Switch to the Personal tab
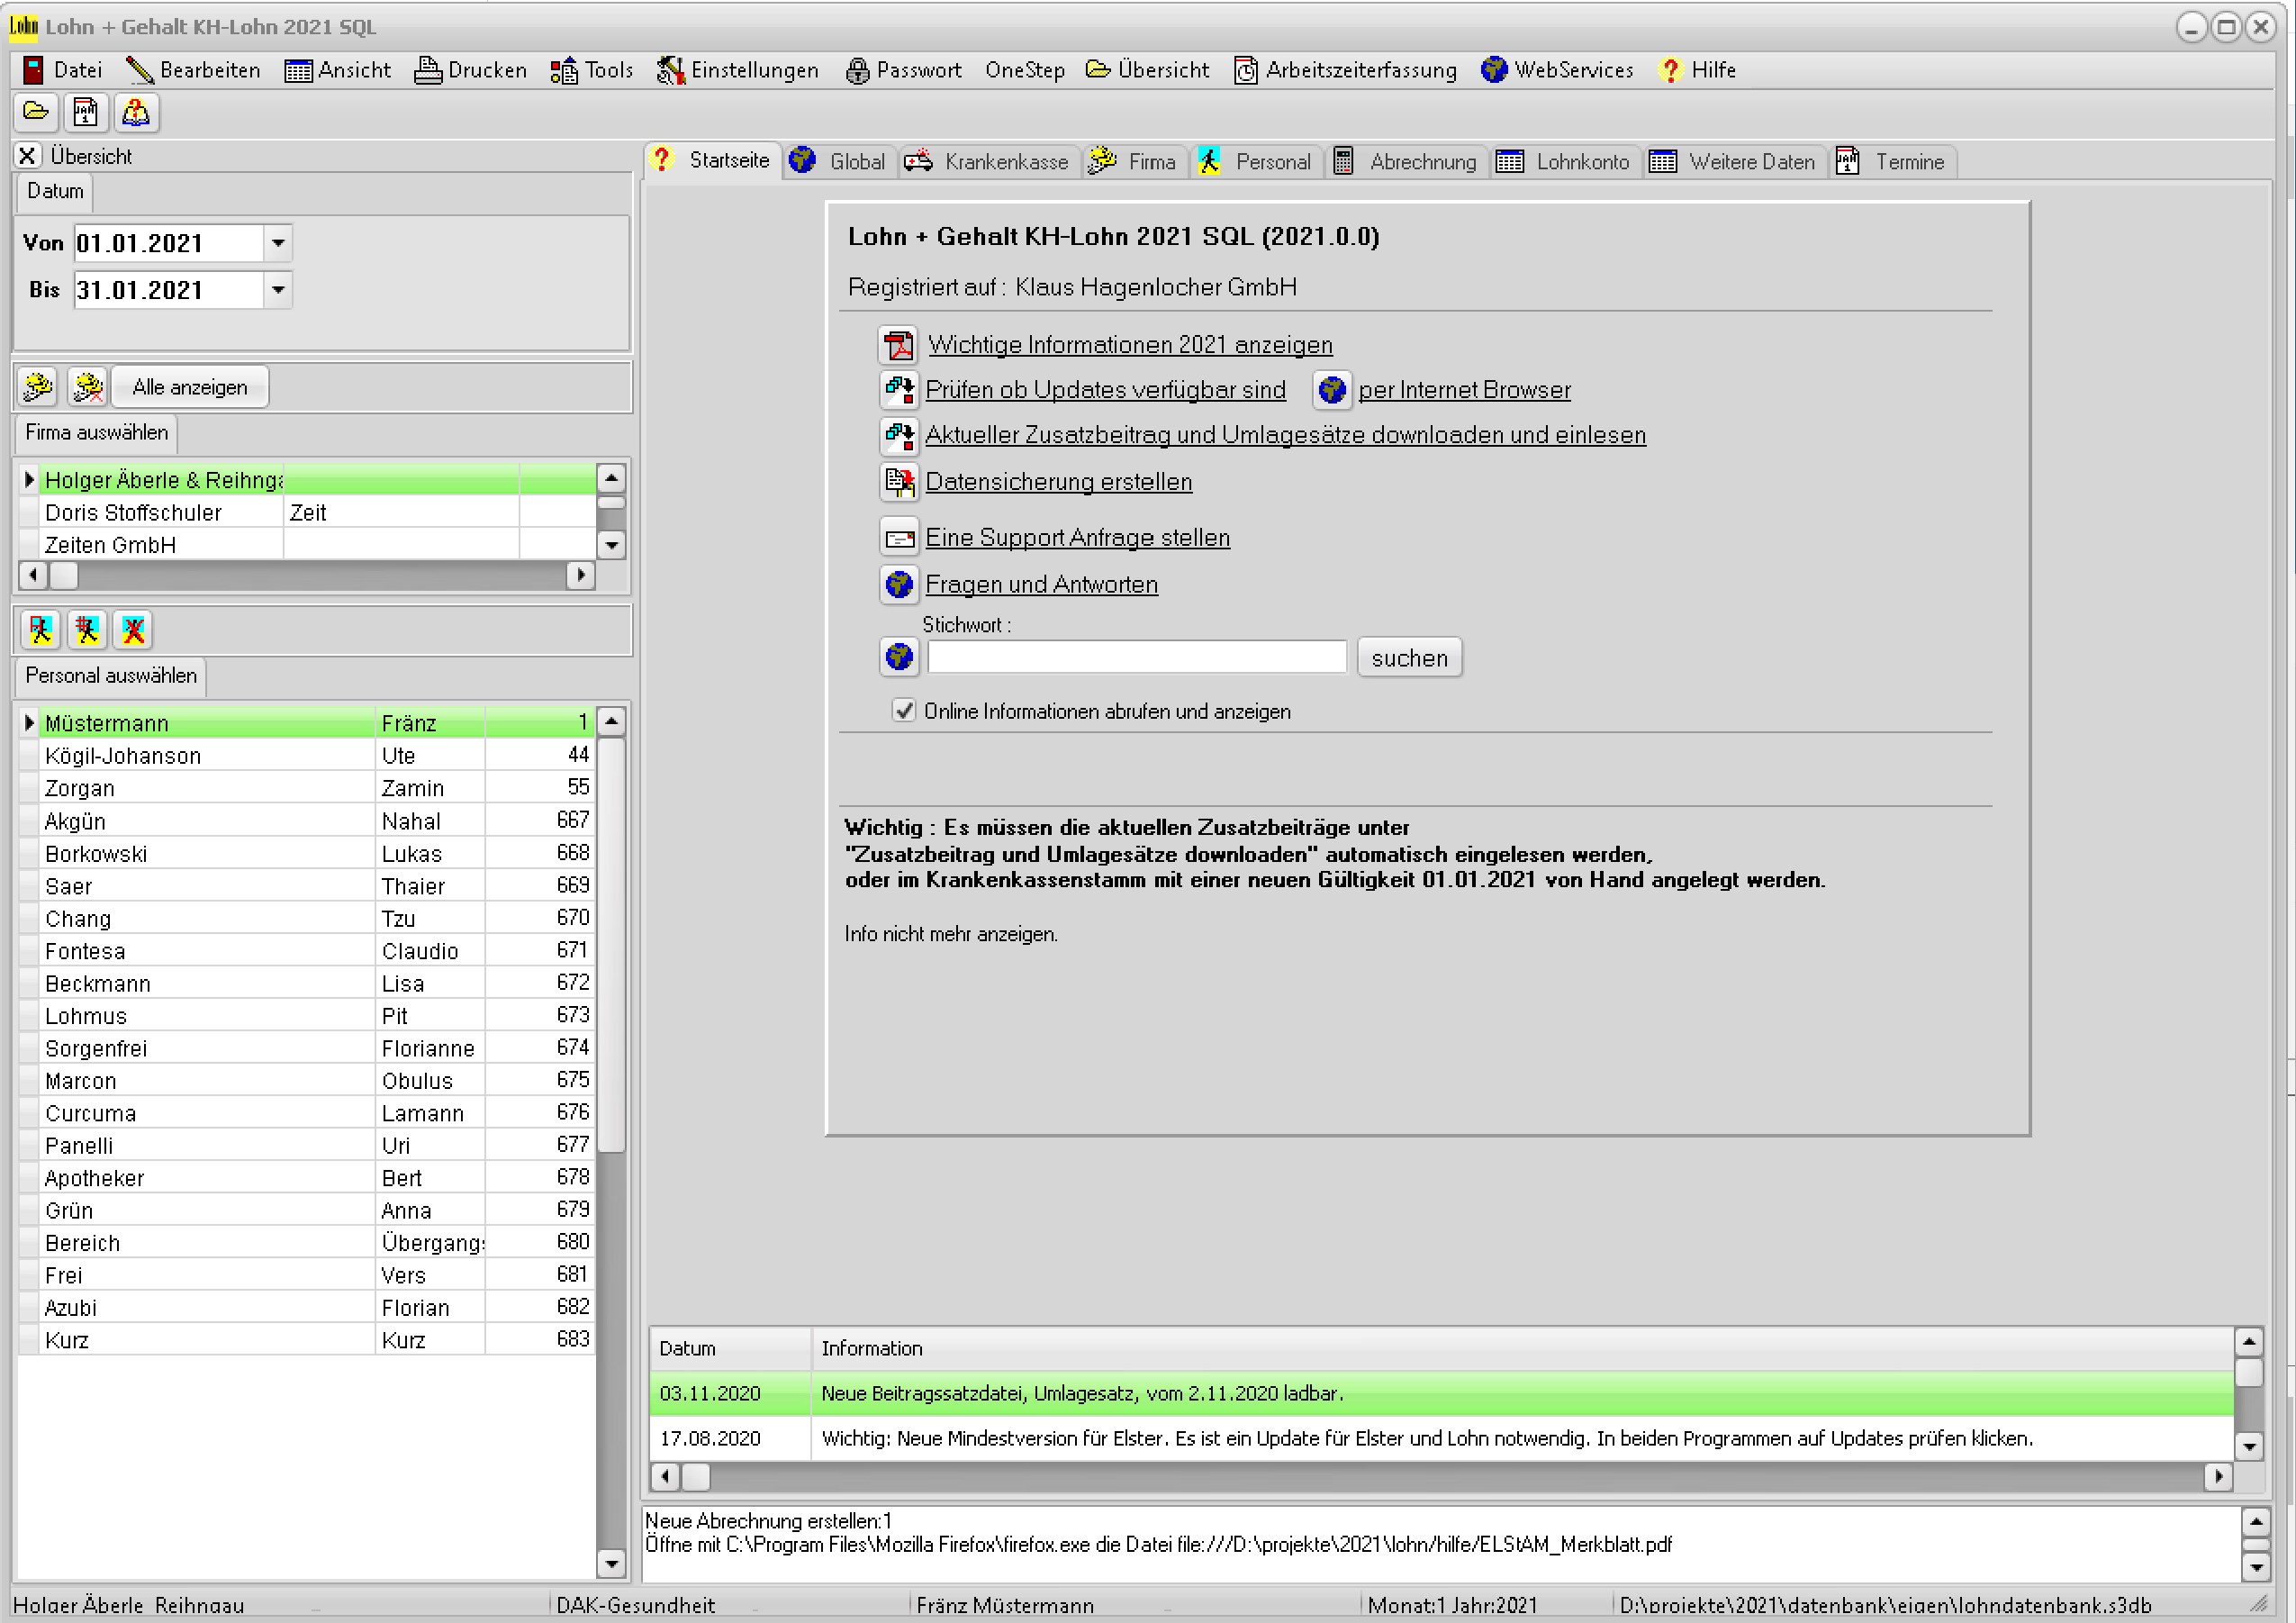The image size is (2296, 1623). click(1257, 162)
